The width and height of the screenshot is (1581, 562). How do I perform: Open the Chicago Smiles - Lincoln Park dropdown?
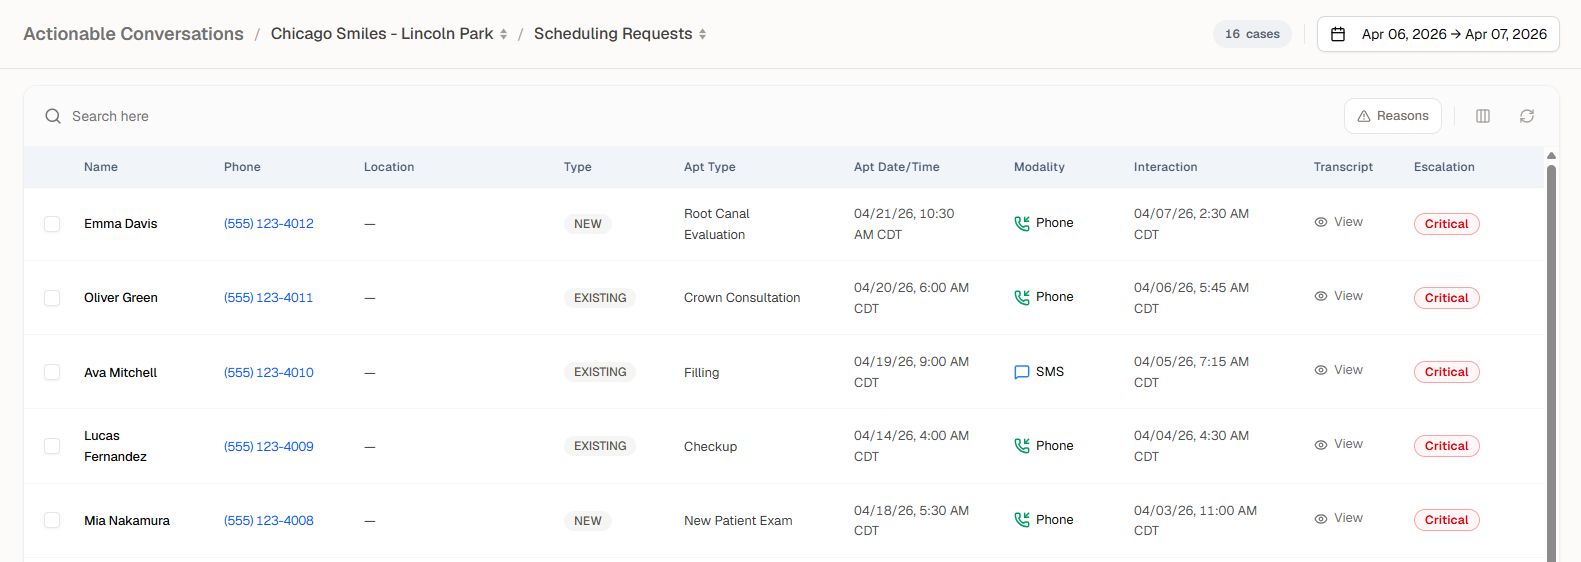tap(389, 34)
